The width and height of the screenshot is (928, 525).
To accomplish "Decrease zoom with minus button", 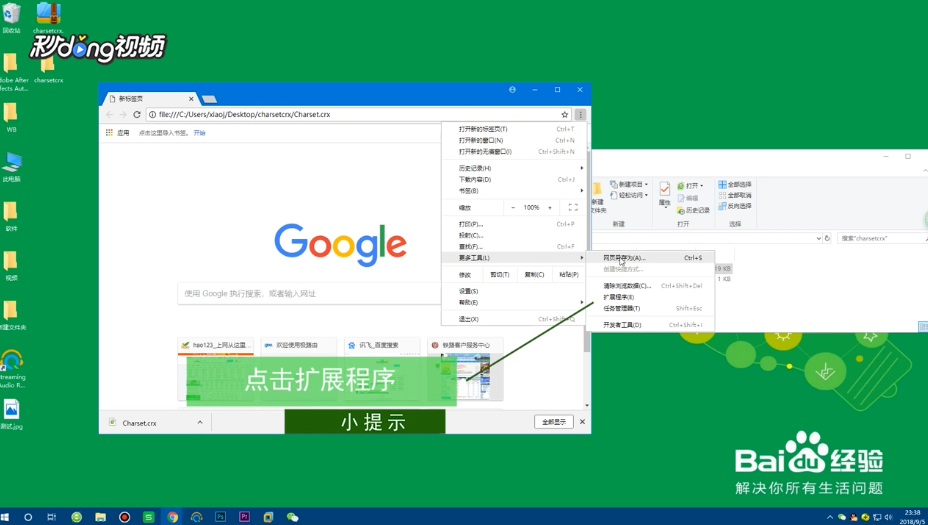I will [x=513, y=208].
